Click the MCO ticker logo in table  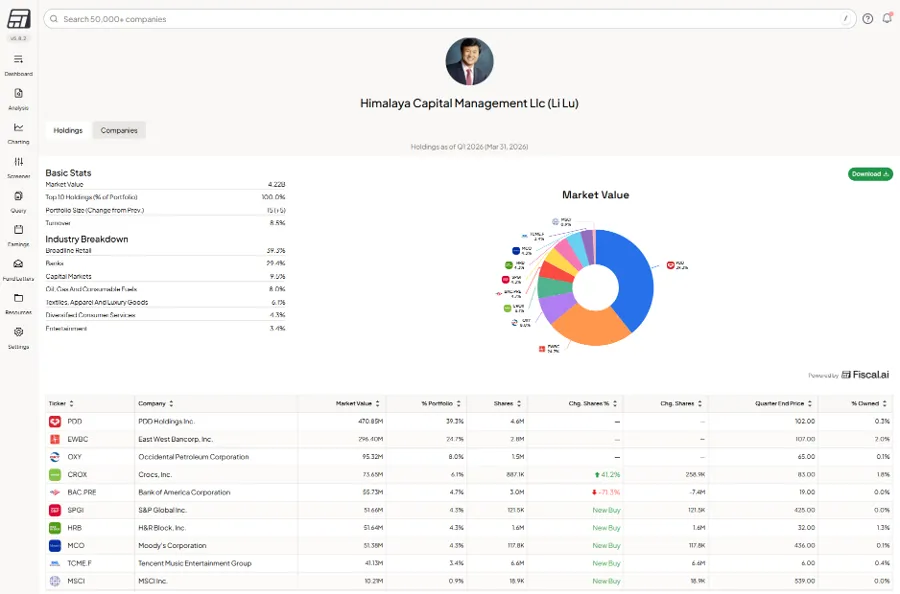tap(55, 546)
